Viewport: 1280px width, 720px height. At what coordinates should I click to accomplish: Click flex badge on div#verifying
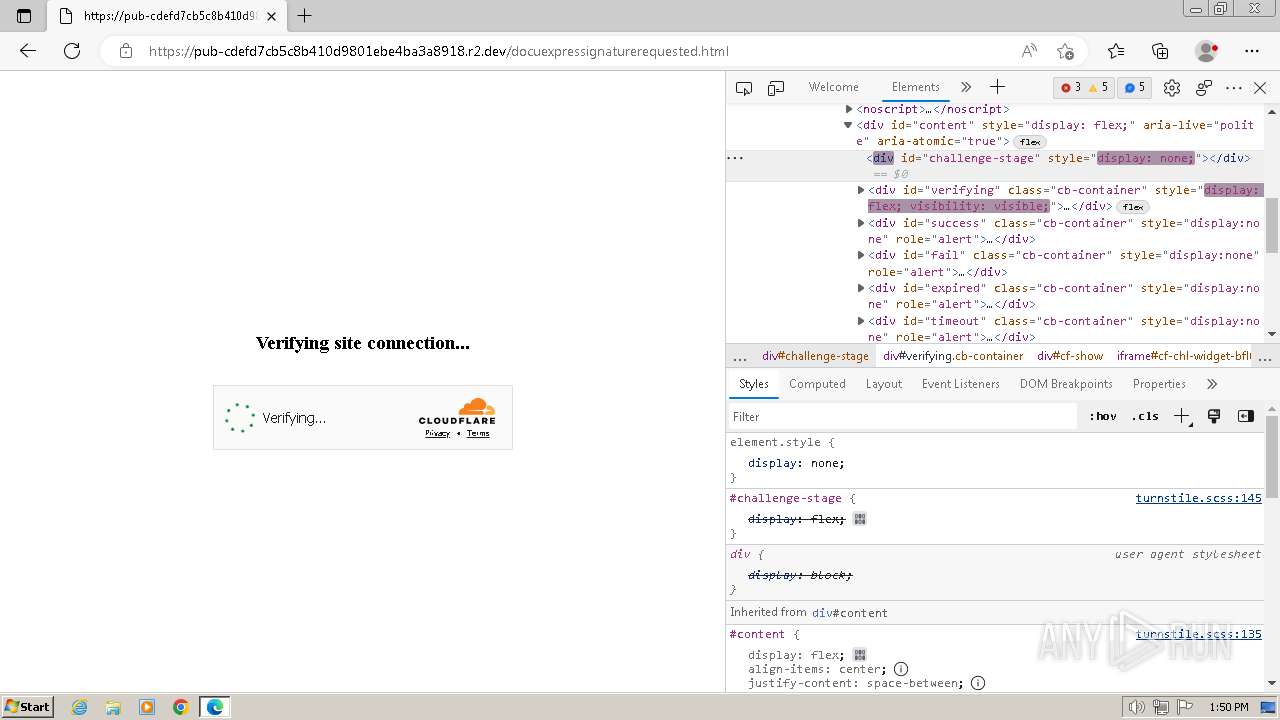(x=1133, y=207)
